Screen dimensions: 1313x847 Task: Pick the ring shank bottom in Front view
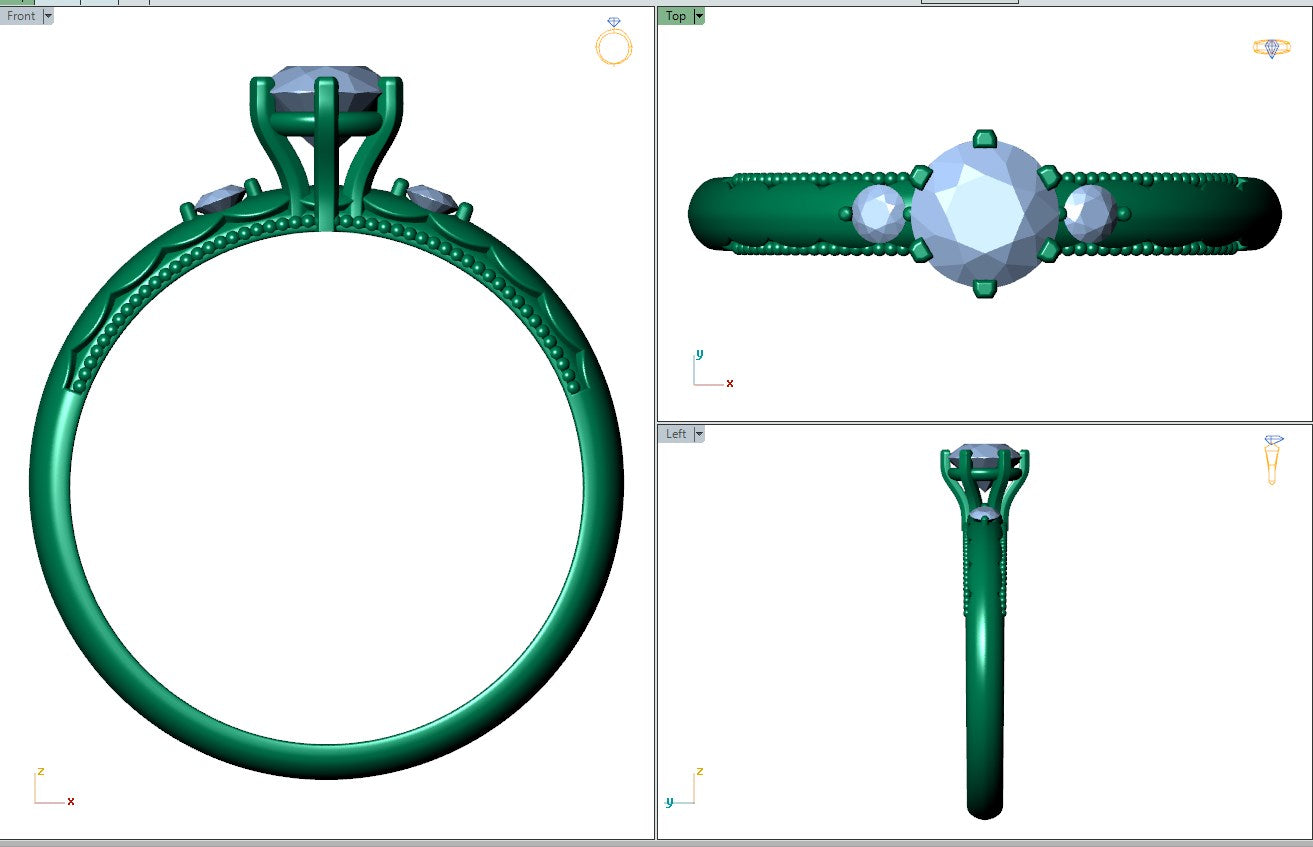327,760
